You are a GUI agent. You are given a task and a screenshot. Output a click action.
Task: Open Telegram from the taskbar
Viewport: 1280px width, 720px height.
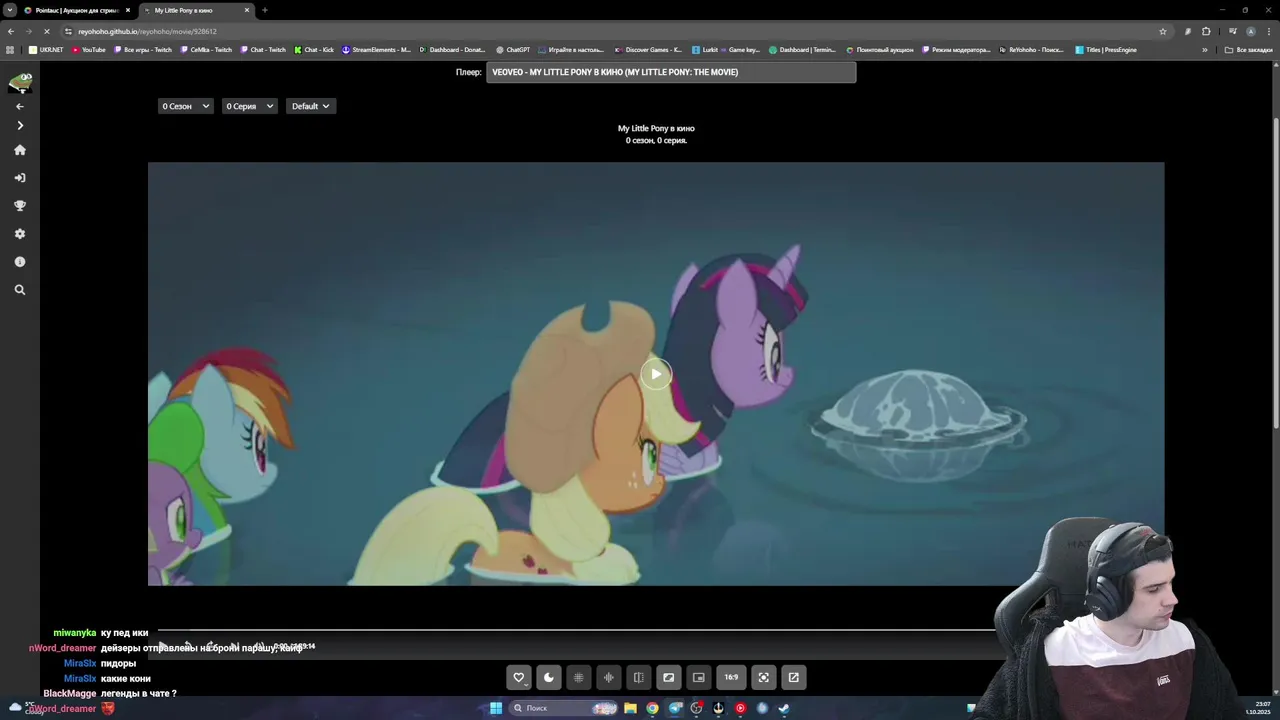(675, 708)
